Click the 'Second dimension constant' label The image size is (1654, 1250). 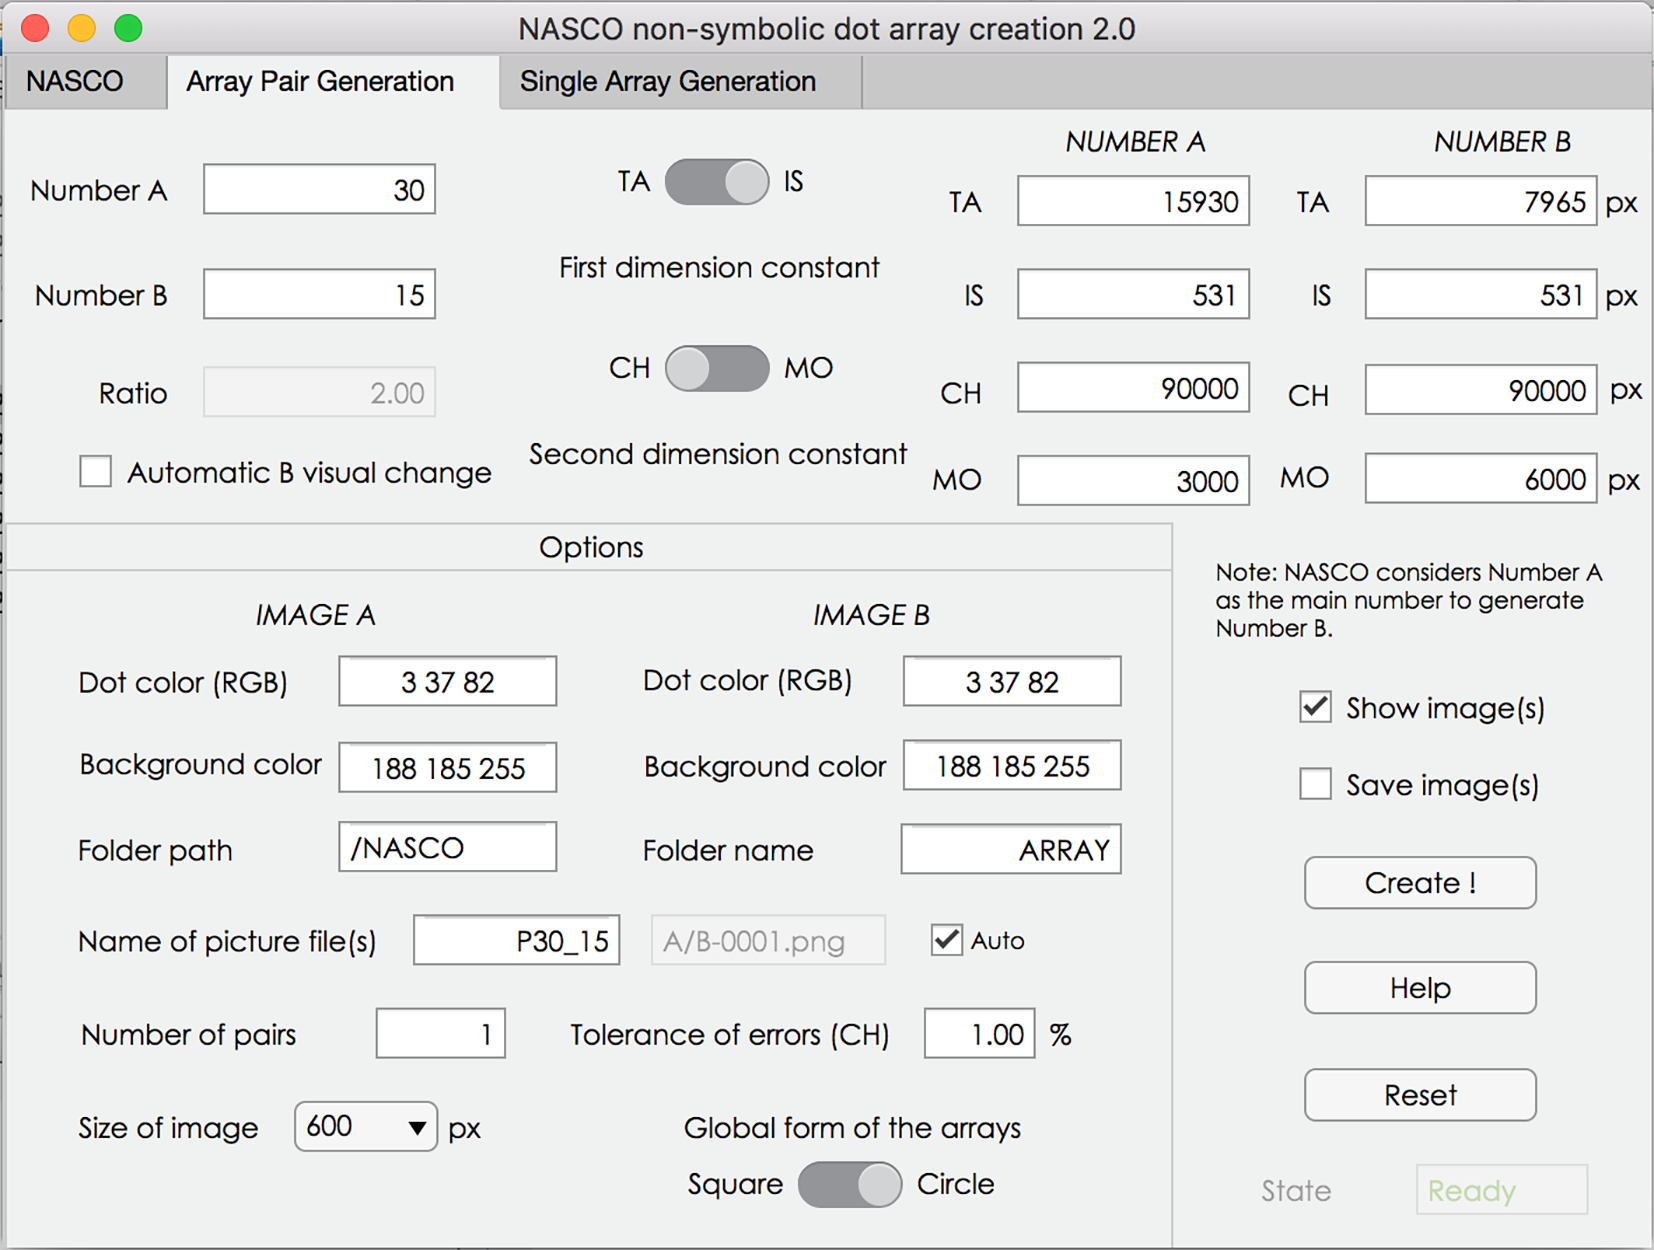tap(718, 454)
